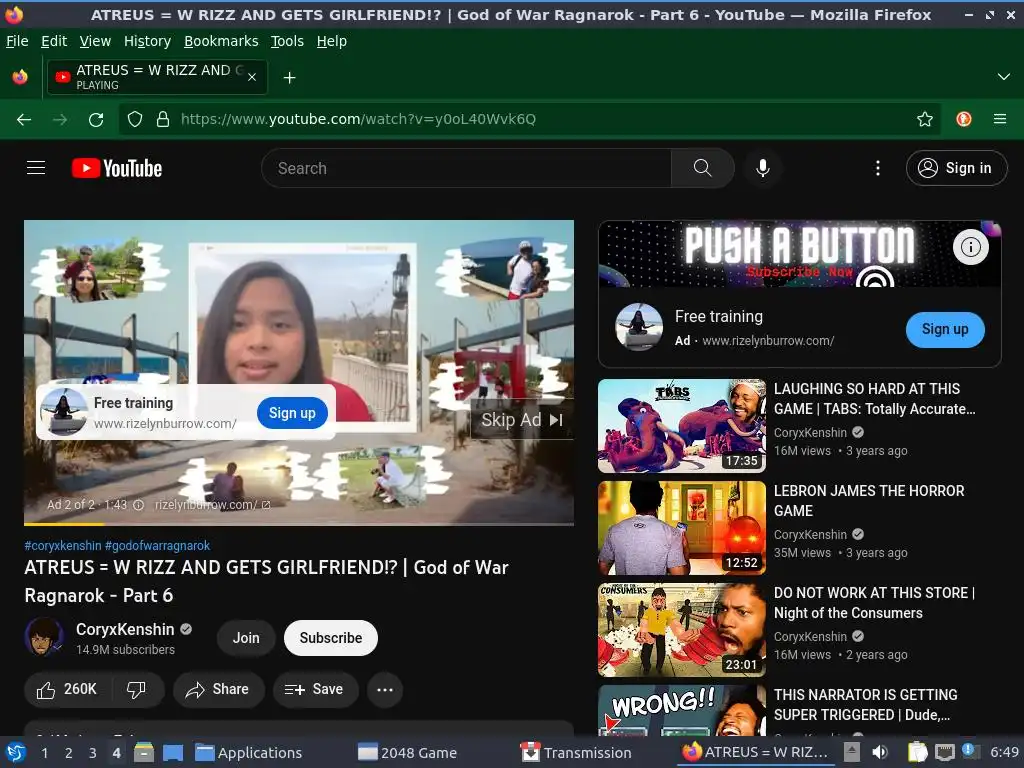
Task: Open #godofwarragnarok hashtag link
Action: [157, 545]
